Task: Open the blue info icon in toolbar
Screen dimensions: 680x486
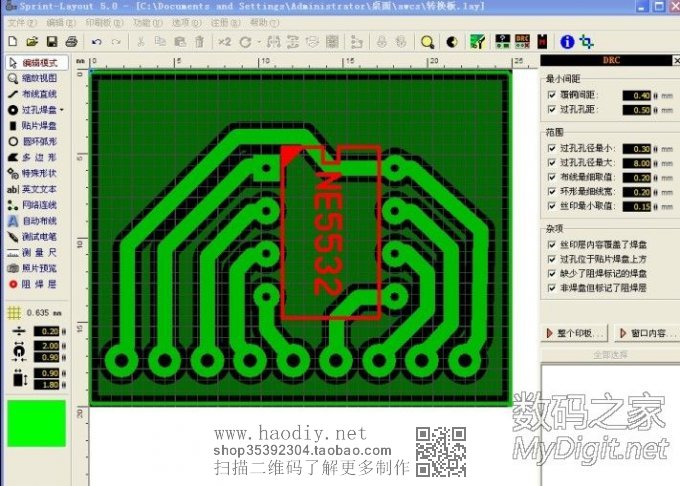Action: (x=567, y=42)
